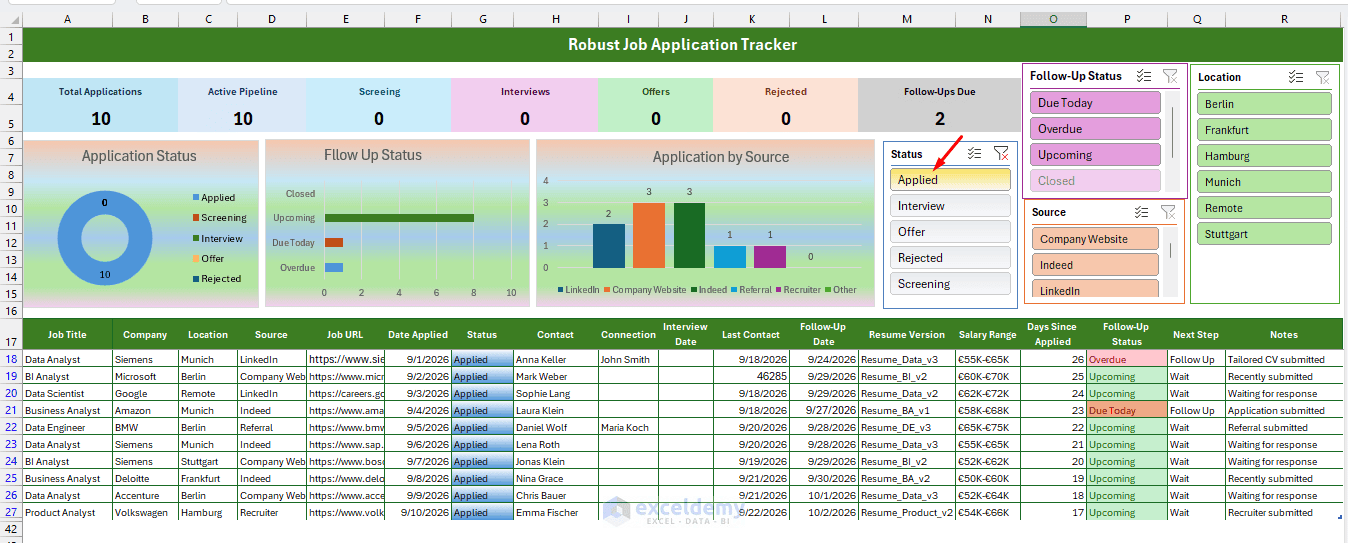The height and width of the screenshot is (543, 1348).
Task: Click Indeed bar in Application by Source chart
Action: coord(689,235)
